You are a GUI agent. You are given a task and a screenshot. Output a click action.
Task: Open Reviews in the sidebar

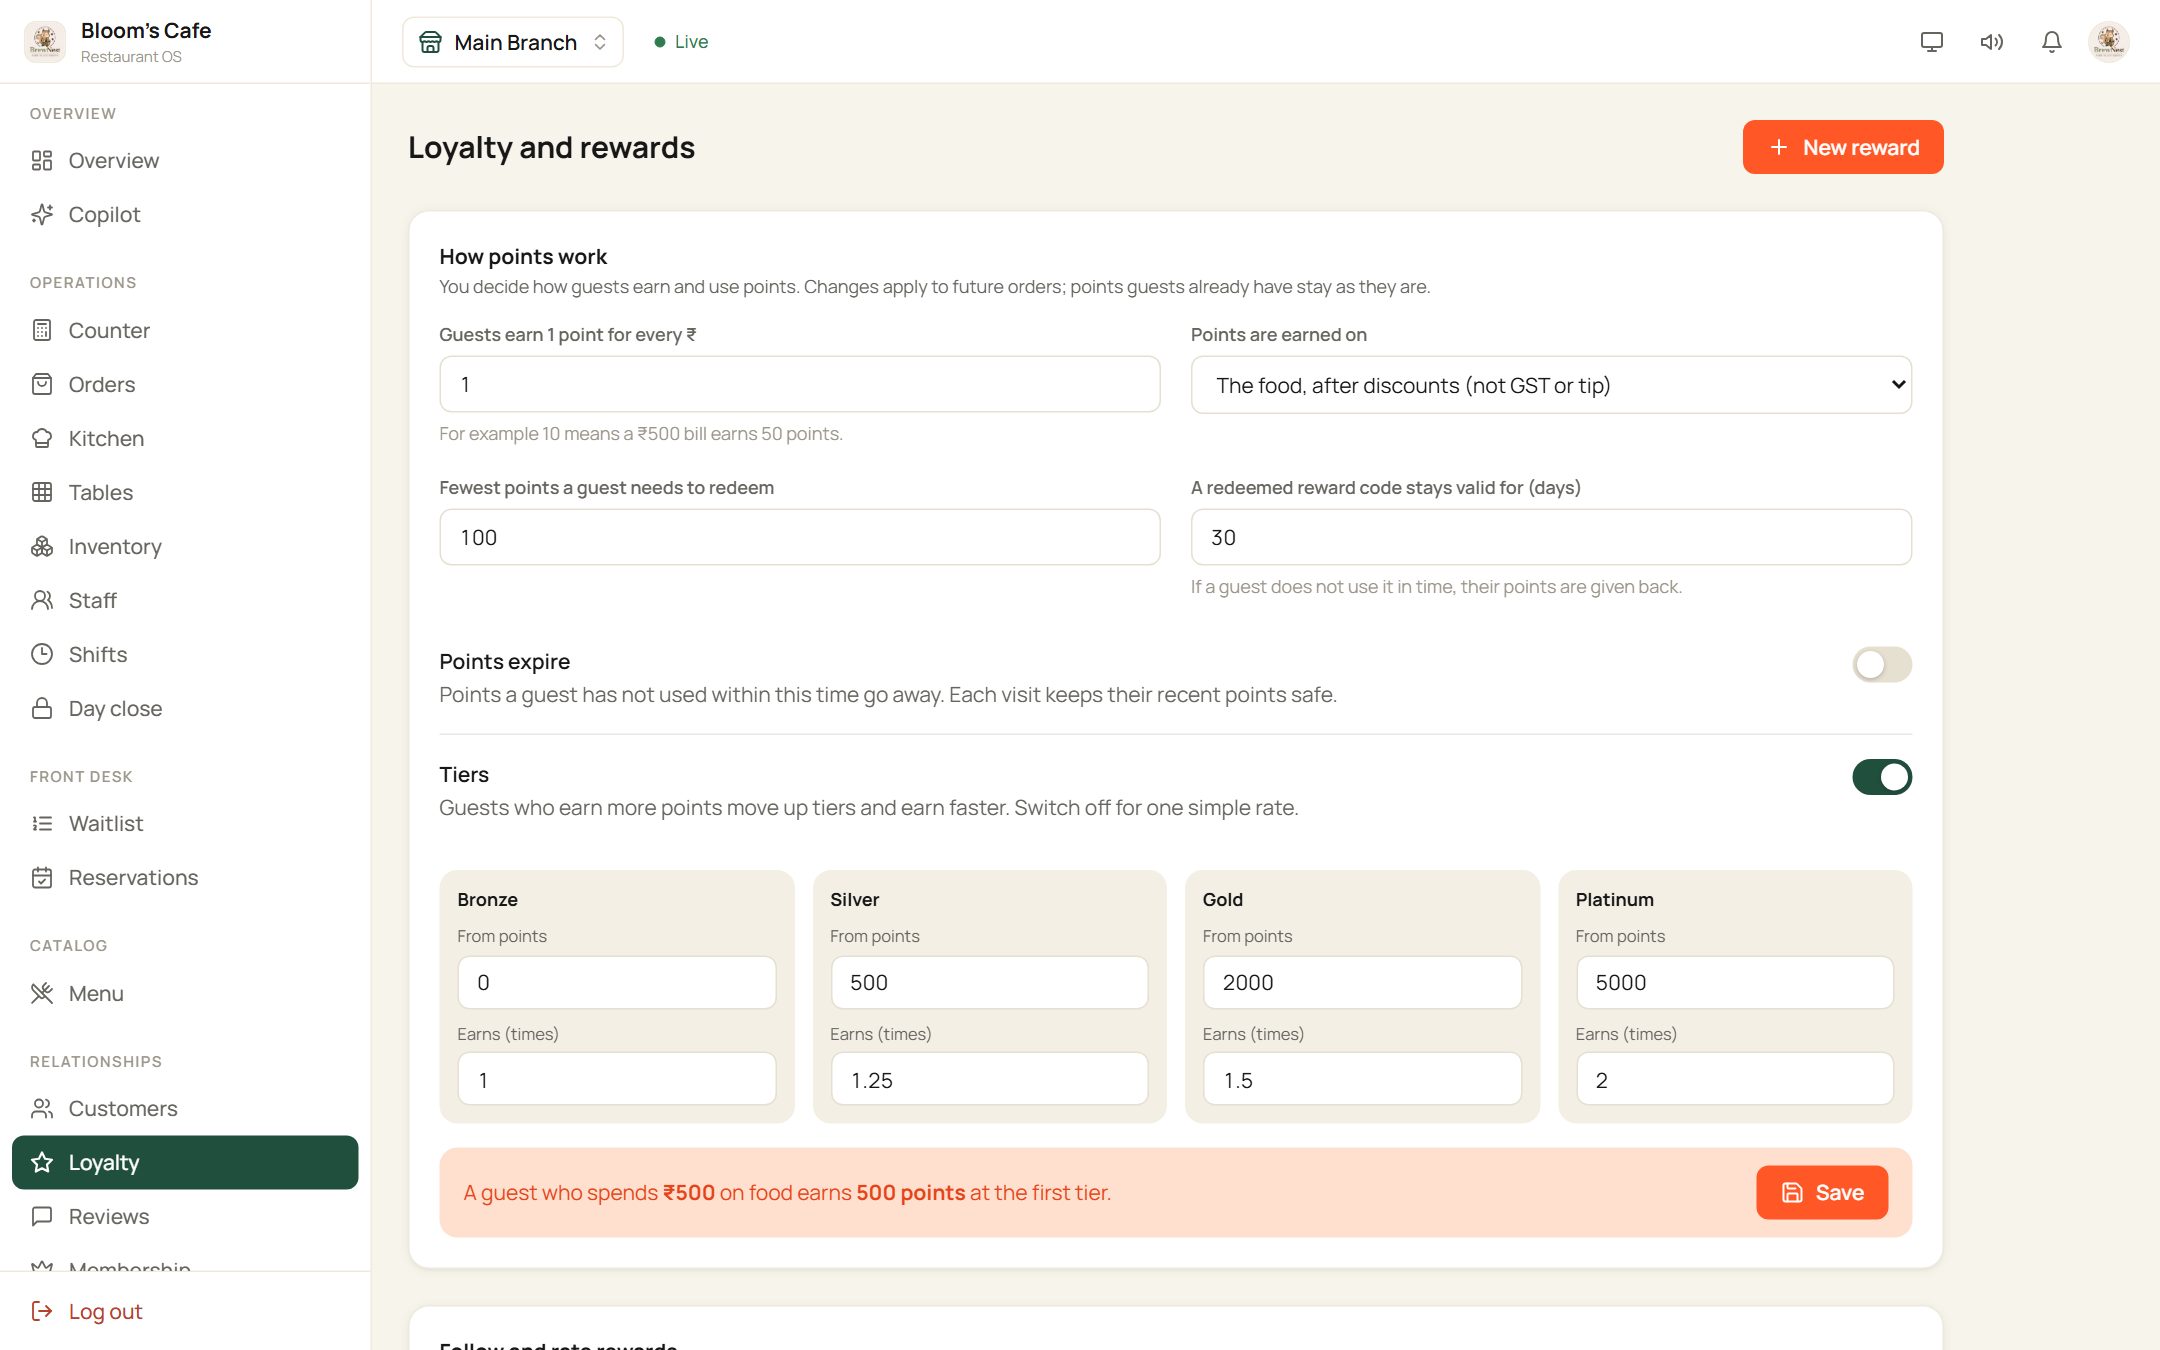(185, 1217)
